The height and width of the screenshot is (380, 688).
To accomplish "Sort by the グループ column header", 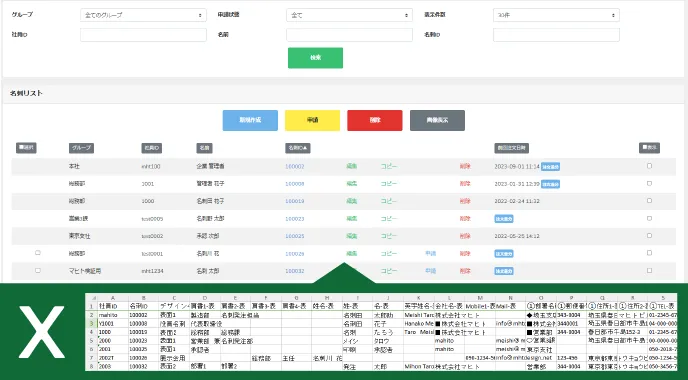I will click(x=81, y=148).
